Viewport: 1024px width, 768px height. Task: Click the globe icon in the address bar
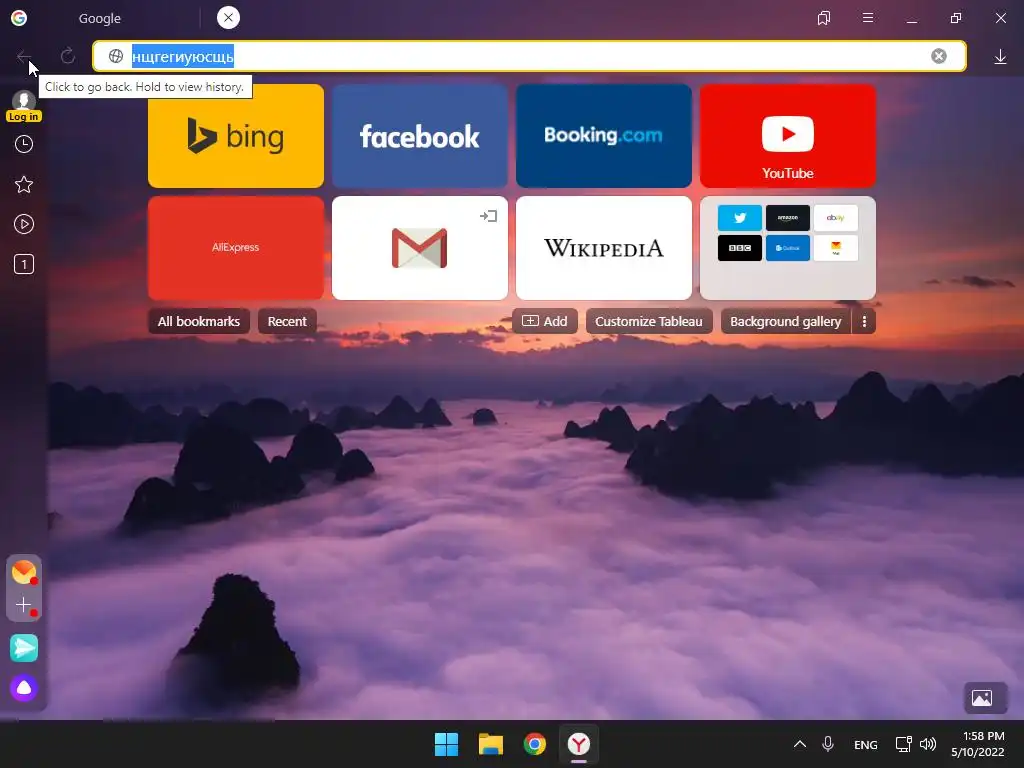coord(116,56)
